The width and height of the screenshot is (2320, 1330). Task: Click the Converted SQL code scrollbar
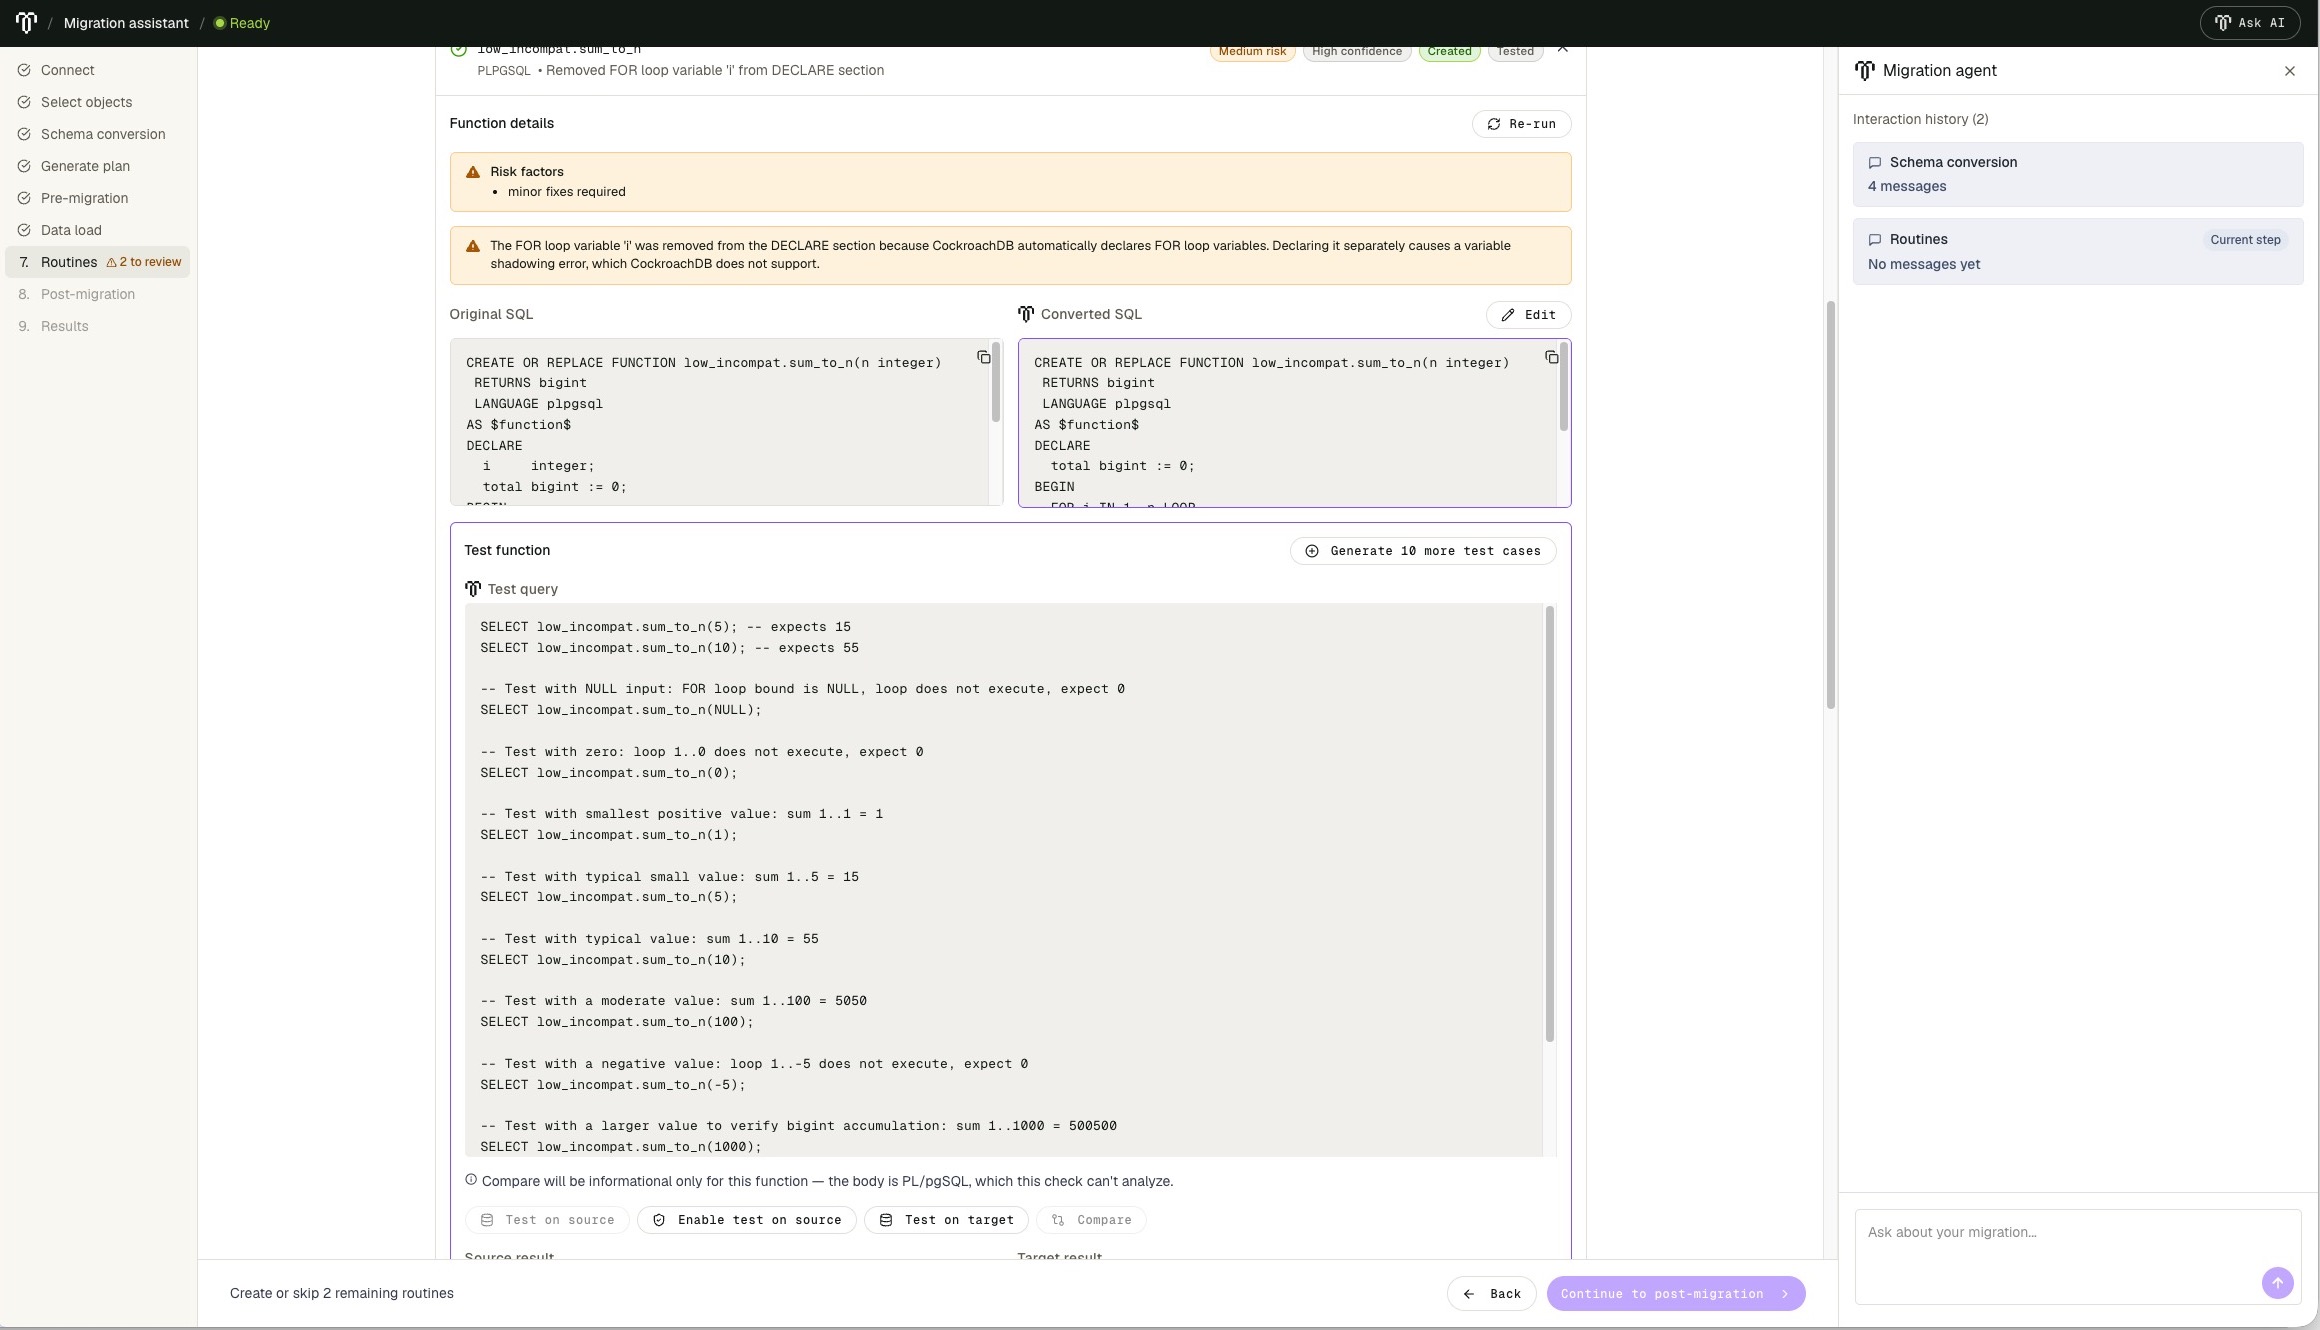[1564, 387]
